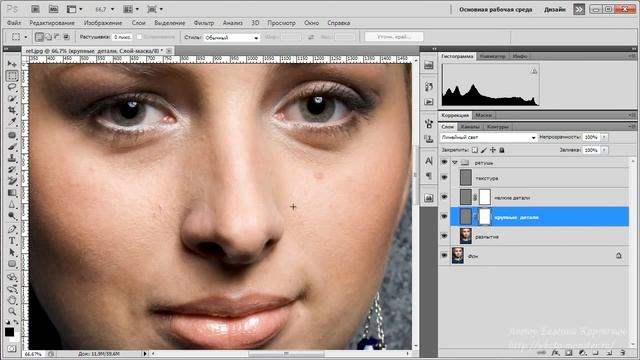Screen dimensions: 640x360
Task: Open the 'Выделение' menu
Action: [170, 23]
